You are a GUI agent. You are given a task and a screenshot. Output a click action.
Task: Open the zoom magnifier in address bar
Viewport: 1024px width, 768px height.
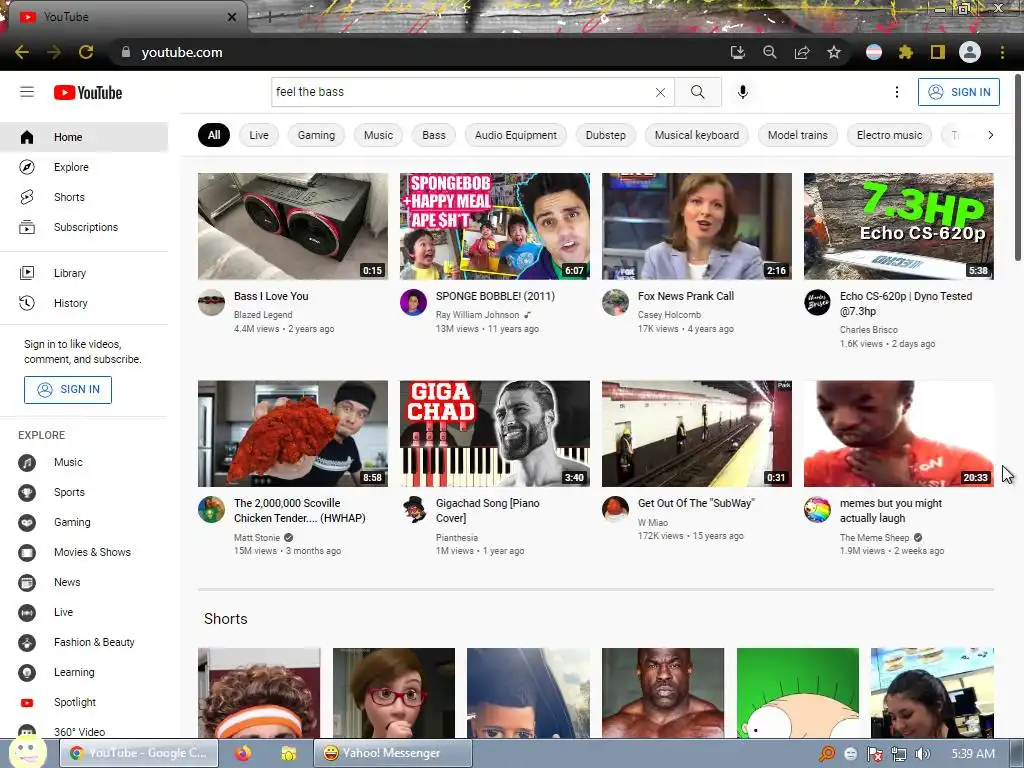pyautogui.click(x=770, y=52)
